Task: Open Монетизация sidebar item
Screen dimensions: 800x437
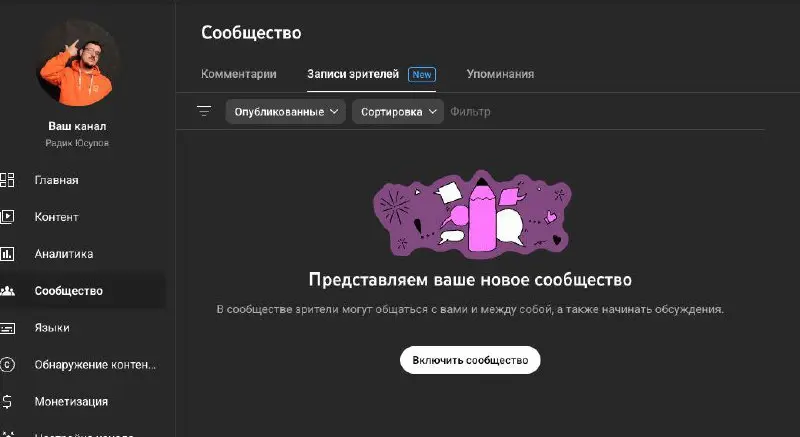Action: [x=71, y=401]
